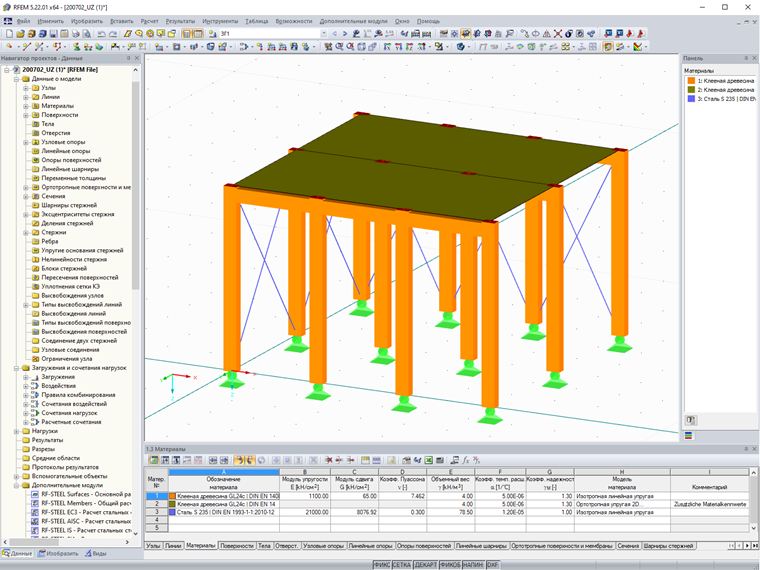Open the Дополнительные модули menu
The image size is (760, 570).
353,21
